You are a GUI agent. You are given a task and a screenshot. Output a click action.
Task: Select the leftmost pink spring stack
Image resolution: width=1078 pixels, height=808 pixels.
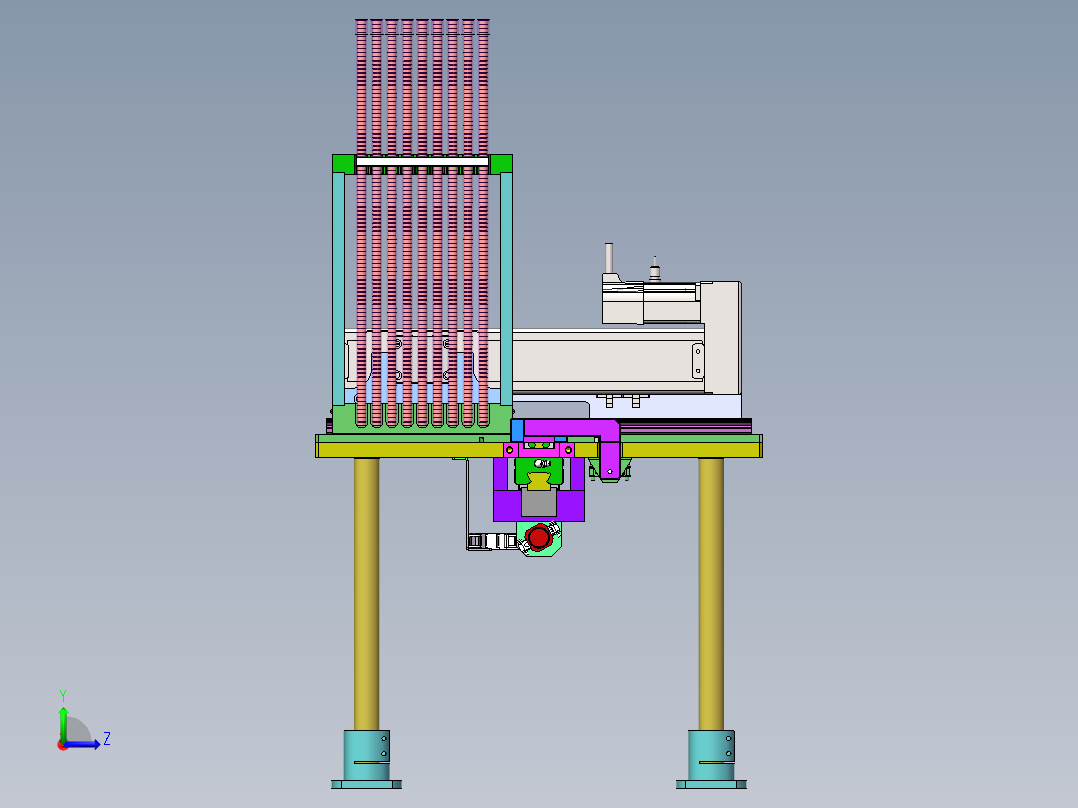point(362,223)
